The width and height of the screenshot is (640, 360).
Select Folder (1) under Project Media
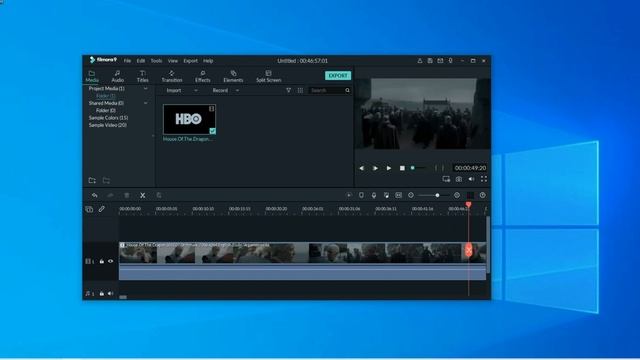pos(106,96)
